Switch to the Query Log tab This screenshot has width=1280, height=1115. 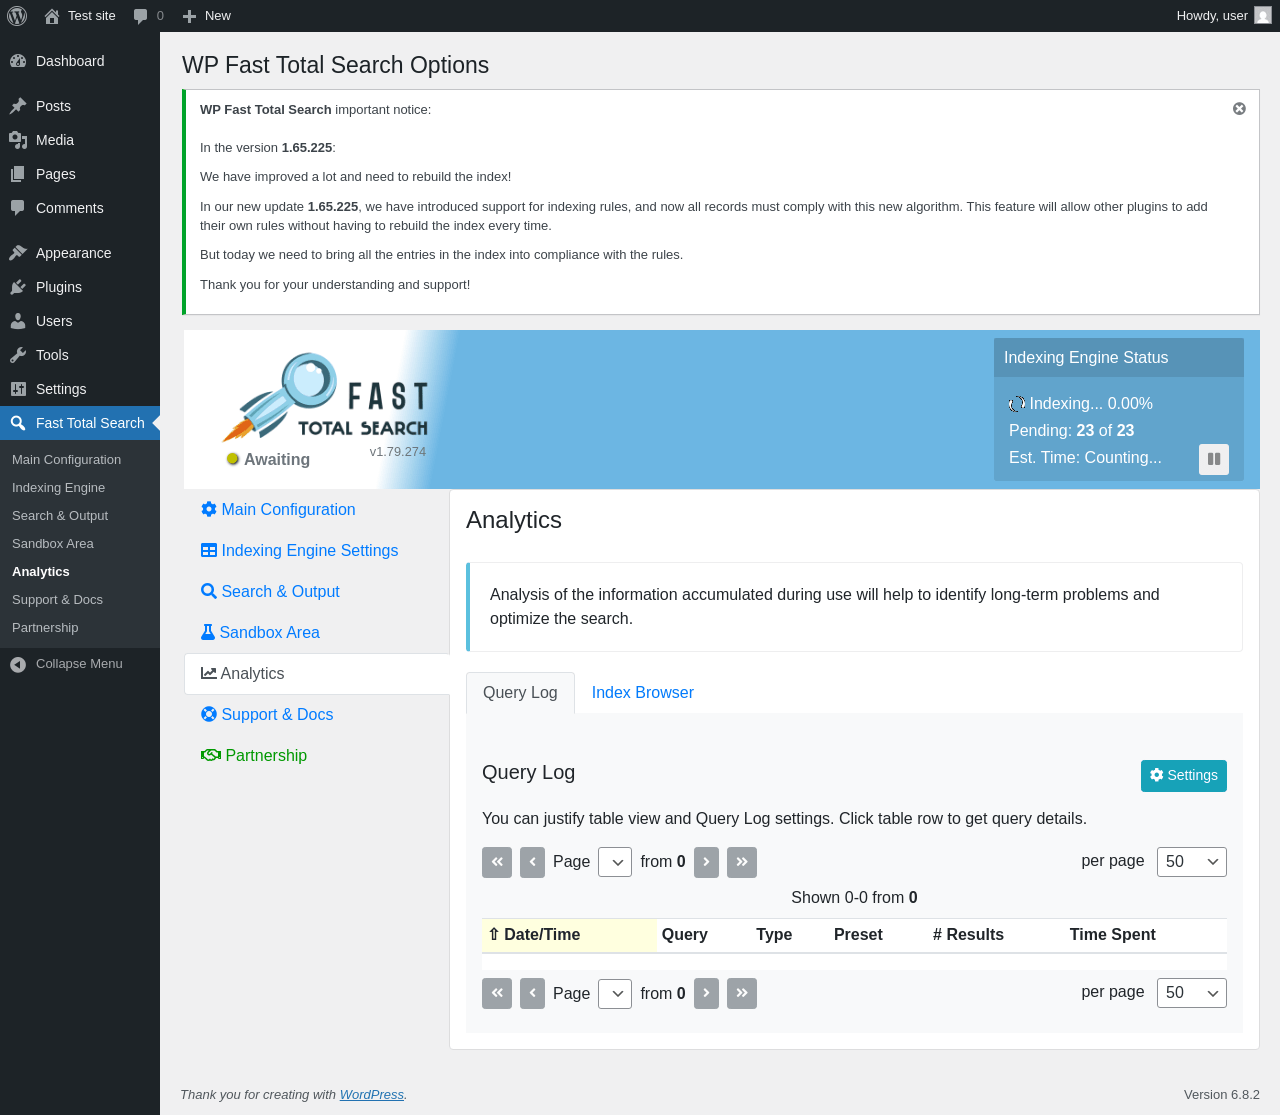520,693
